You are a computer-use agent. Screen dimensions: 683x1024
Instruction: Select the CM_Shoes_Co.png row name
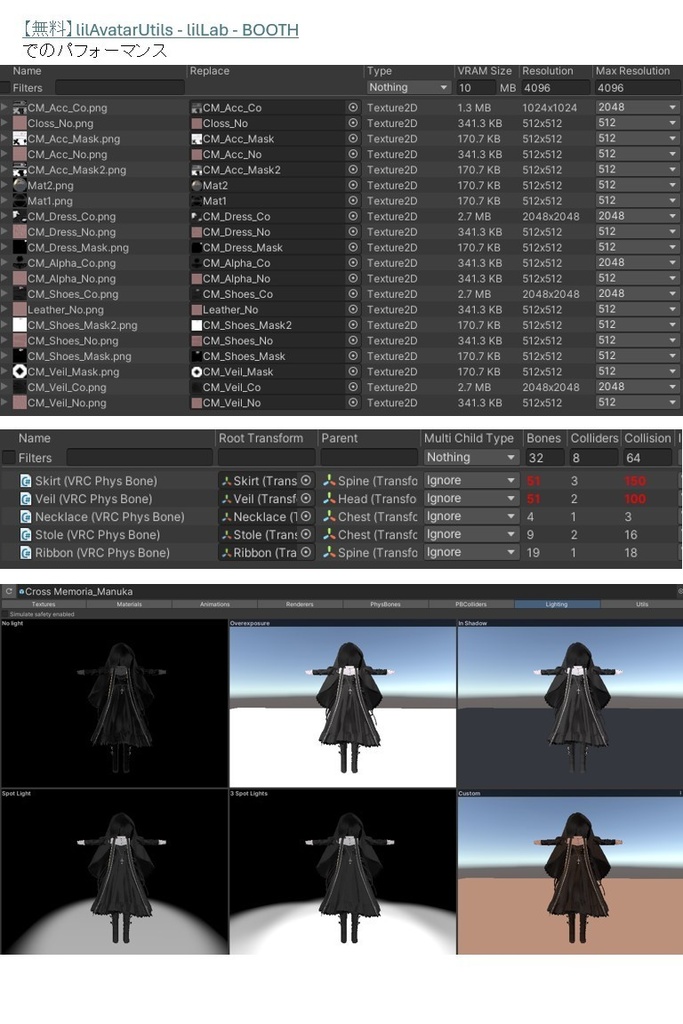click(72, 294)
